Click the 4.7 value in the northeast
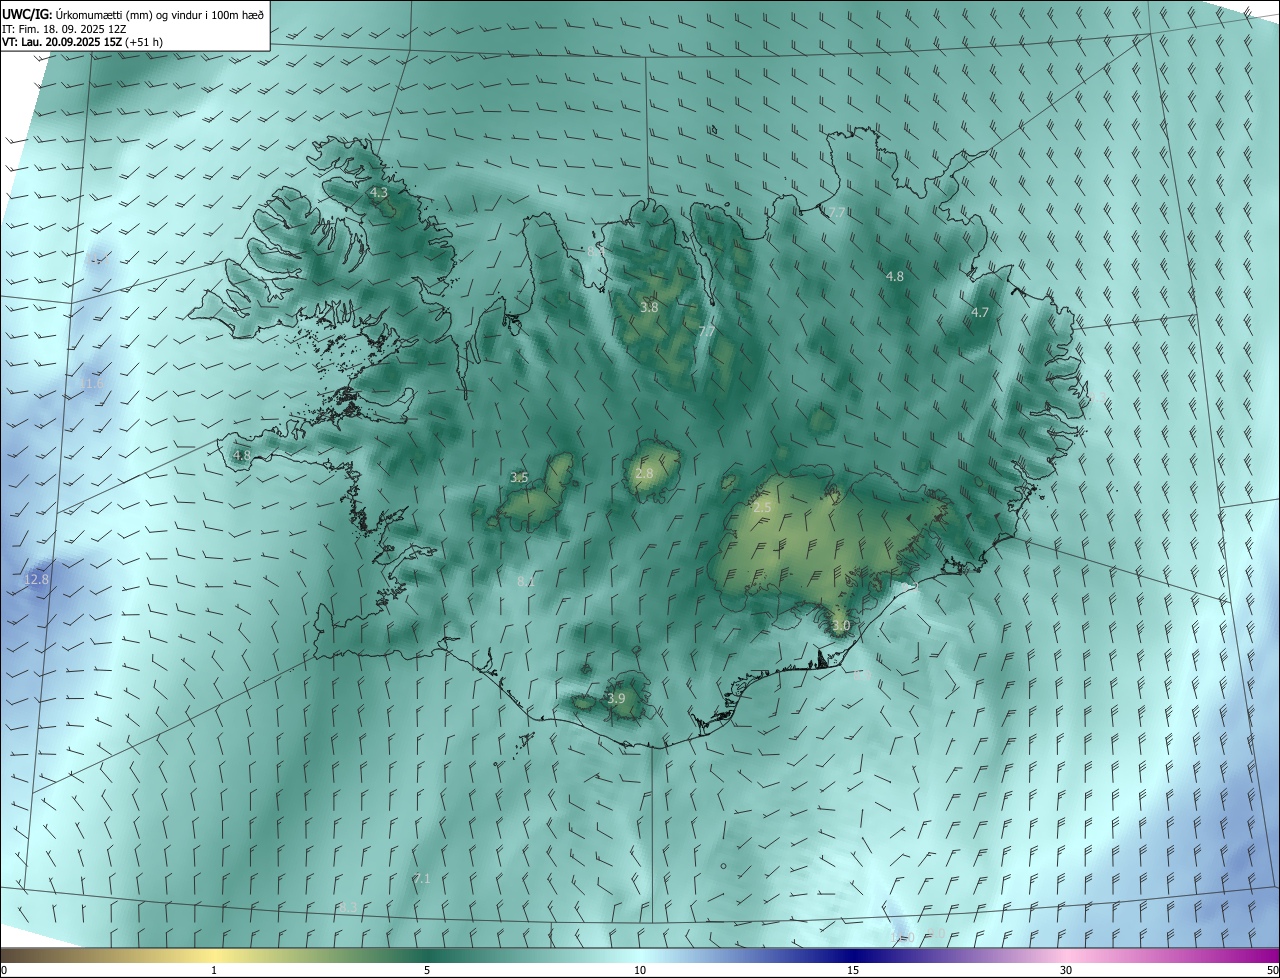1280x978 pixels. pos(980,312)
